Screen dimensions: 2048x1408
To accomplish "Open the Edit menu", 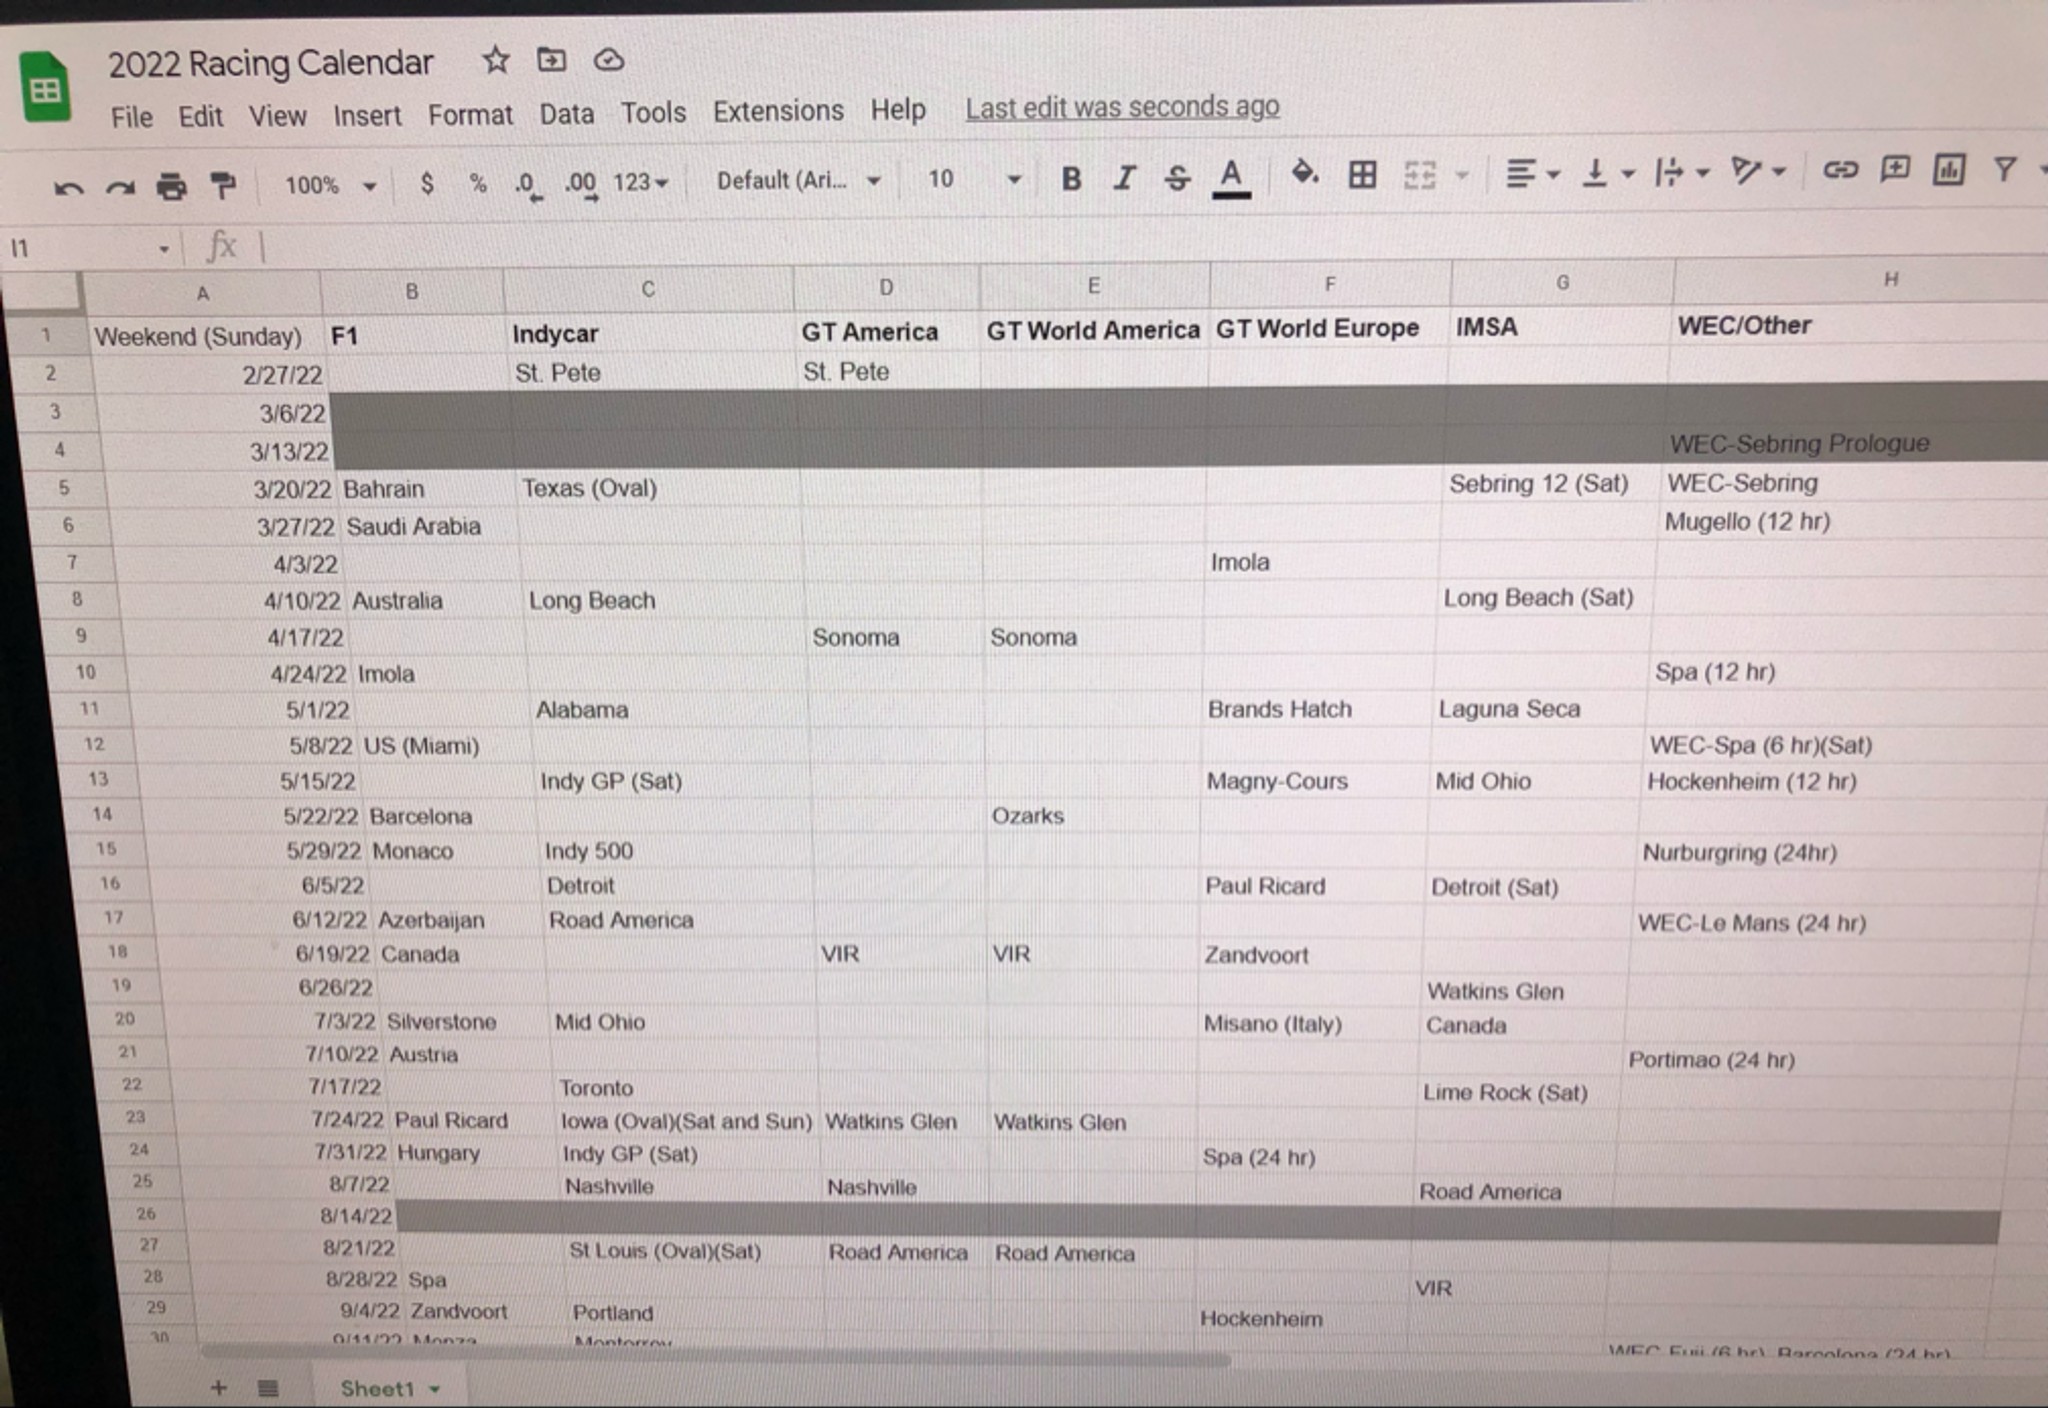I will click(200, 116).
